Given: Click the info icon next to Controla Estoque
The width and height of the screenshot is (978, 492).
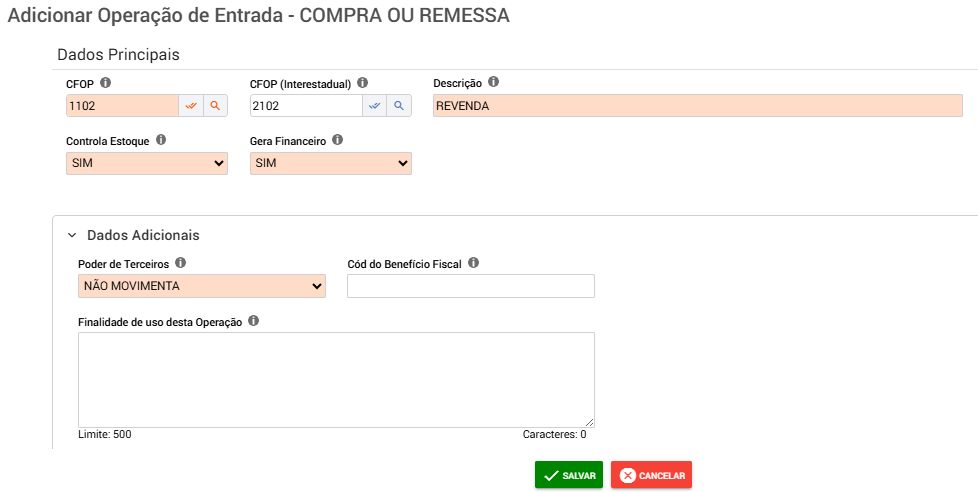Looking at the screenshot, I should point(161,141).
